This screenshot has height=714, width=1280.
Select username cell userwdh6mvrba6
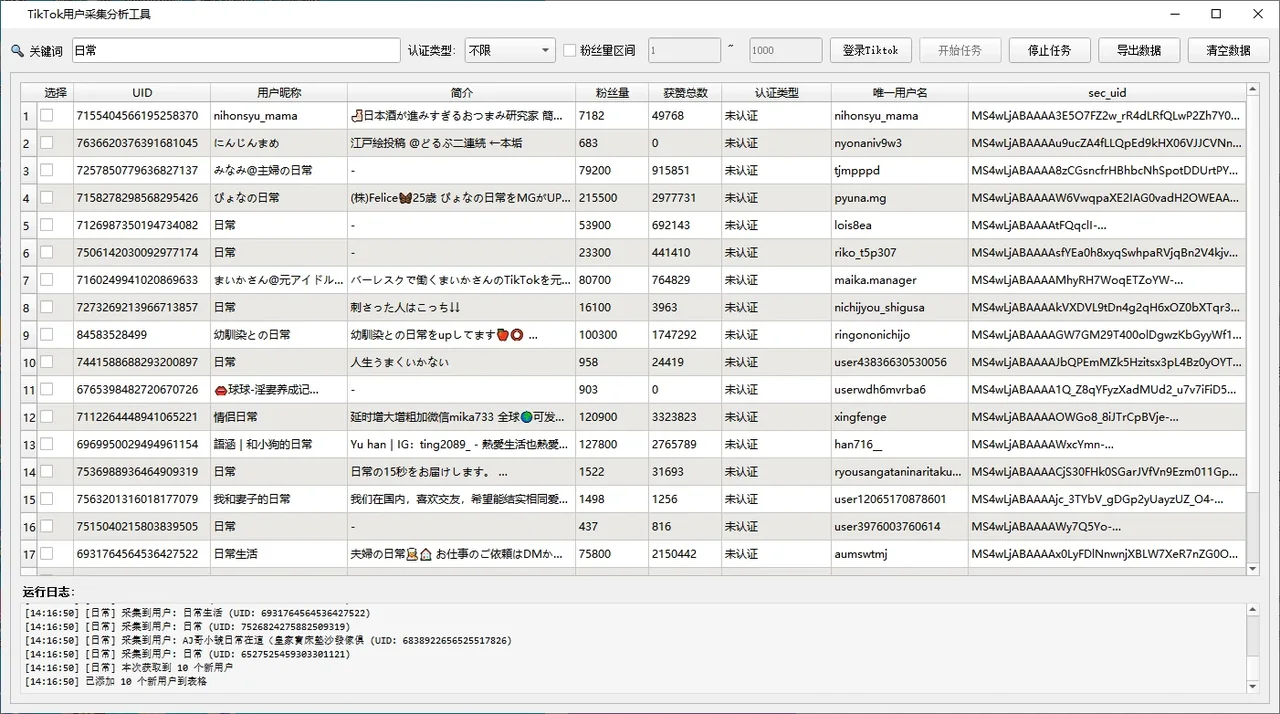tap(899, 389)
